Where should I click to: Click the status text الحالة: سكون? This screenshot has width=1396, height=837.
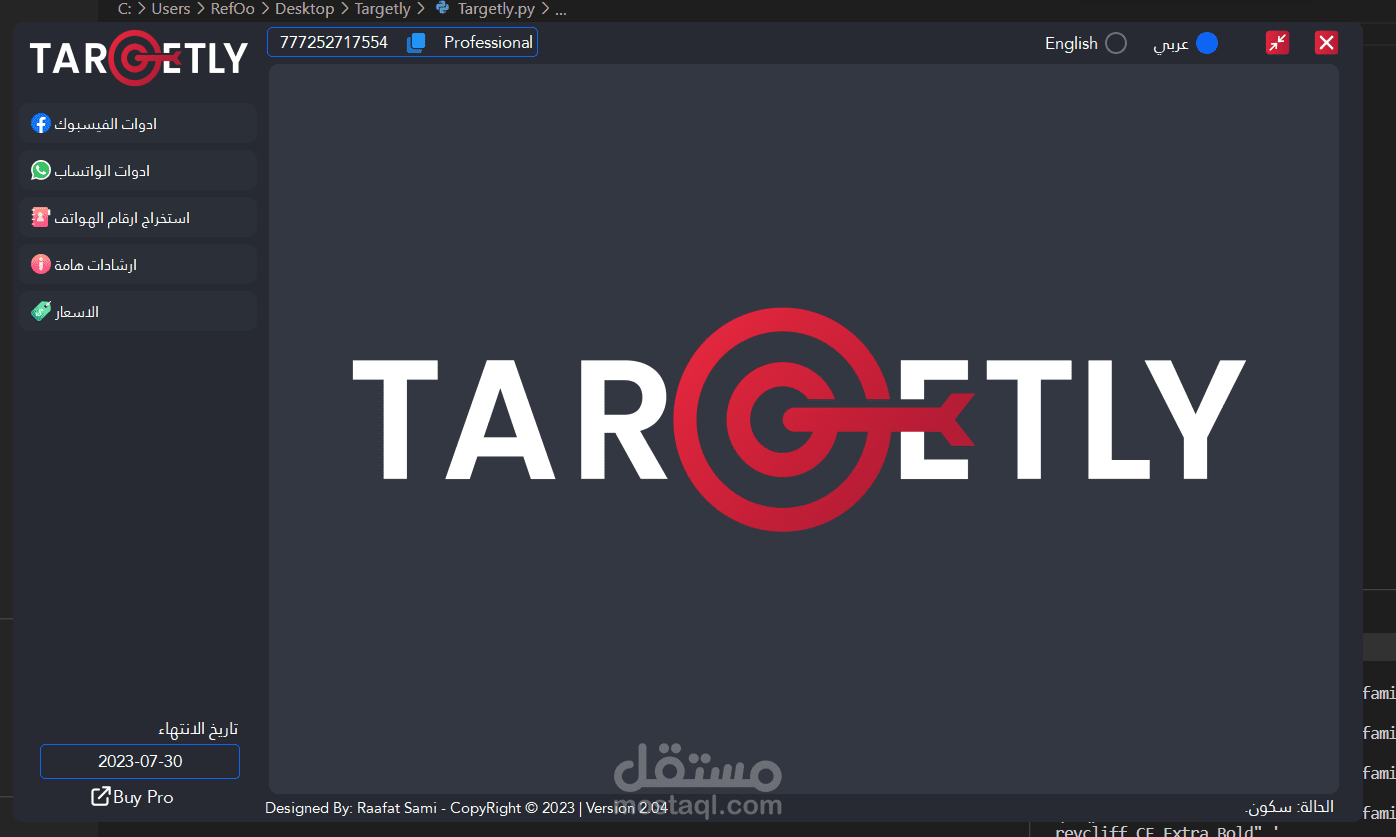pos(1289,807)
